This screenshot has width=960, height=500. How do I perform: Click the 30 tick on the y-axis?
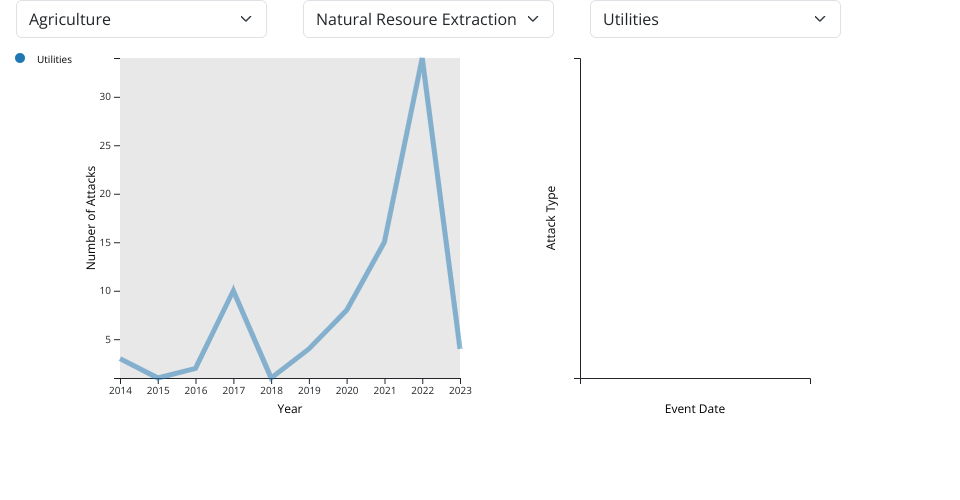coord(104,97)
